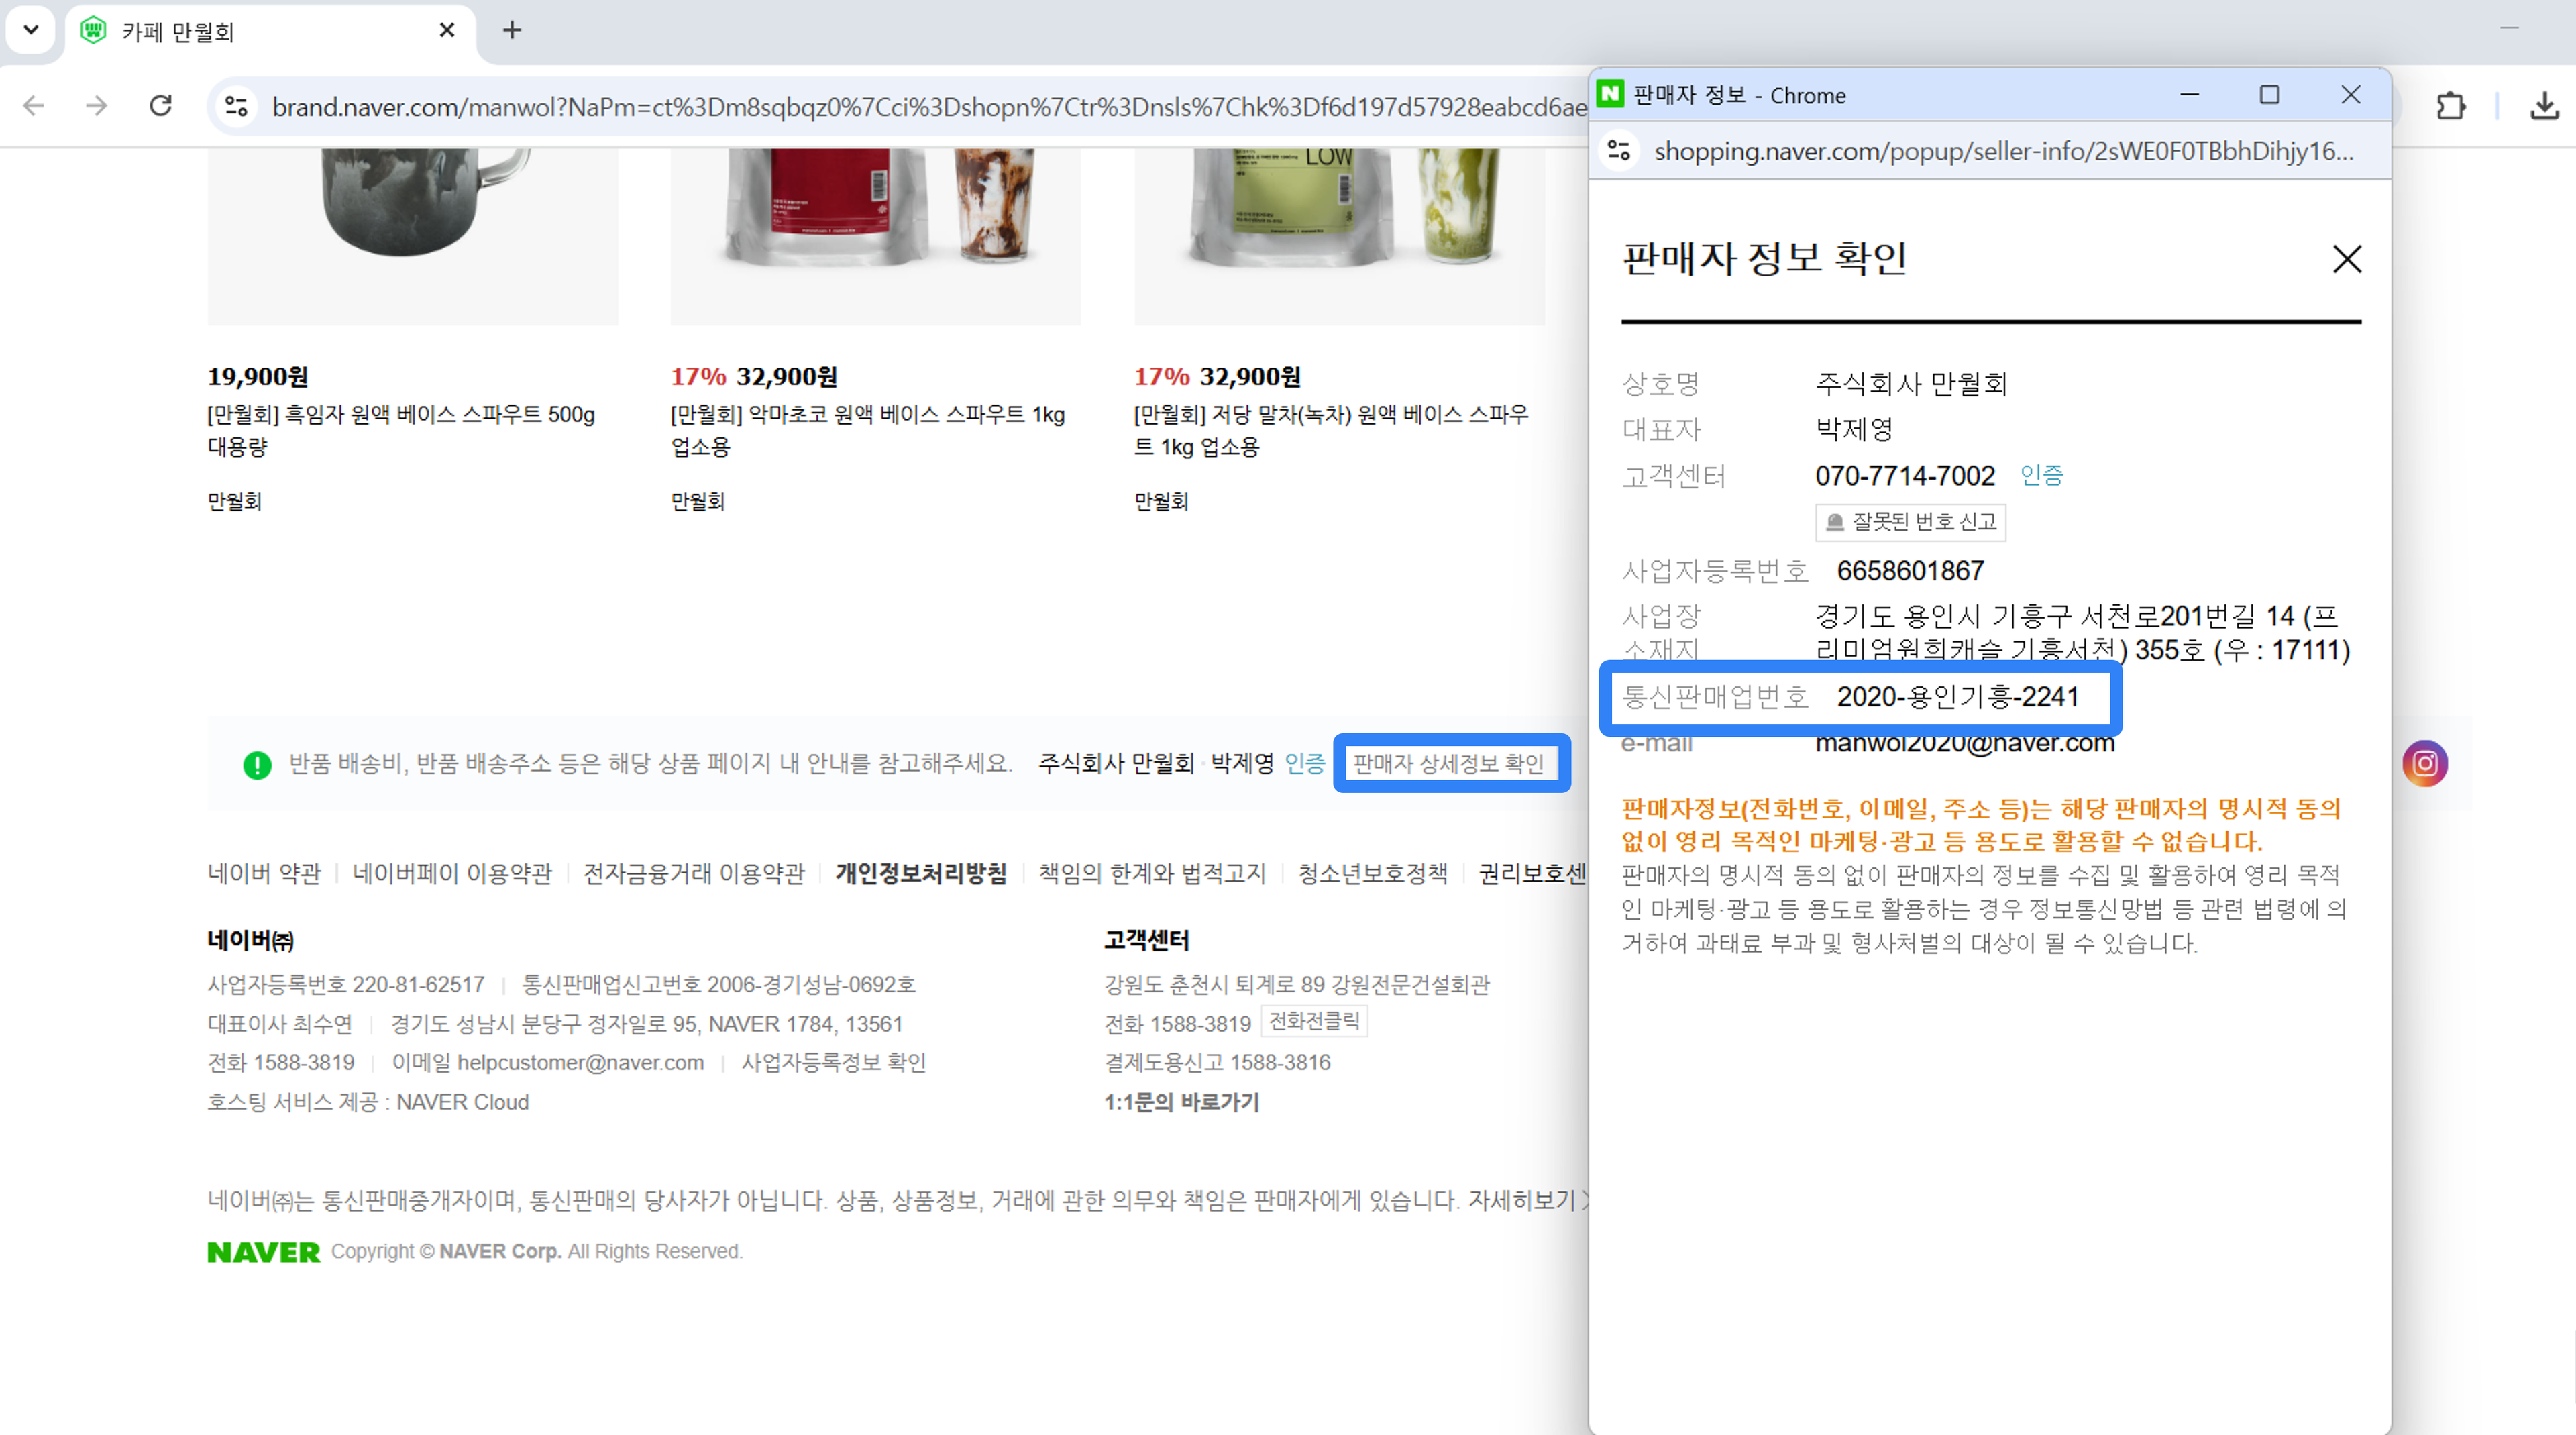
Task: Open a new tab with plus icon
Action: [x=512, y=30]
